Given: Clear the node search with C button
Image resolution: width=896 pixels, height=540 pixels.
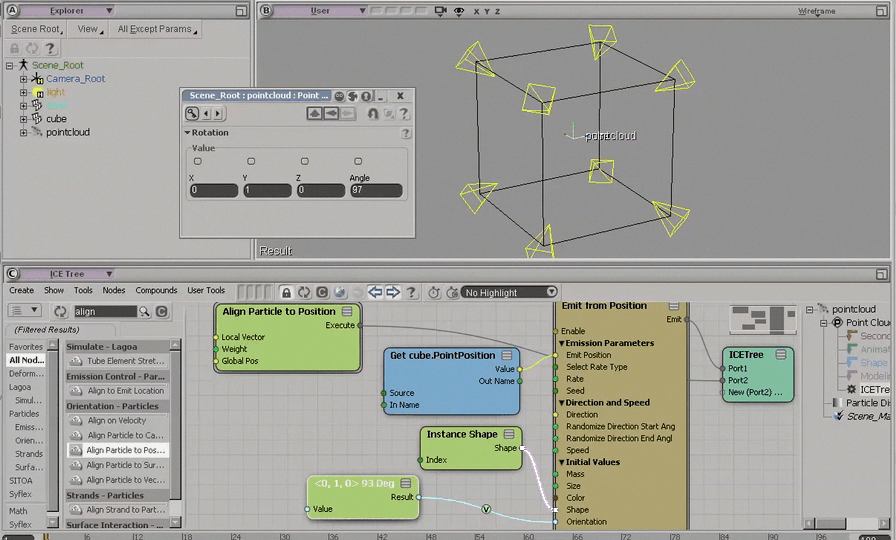Looking at the screenshot, I should tap(162, 311).
